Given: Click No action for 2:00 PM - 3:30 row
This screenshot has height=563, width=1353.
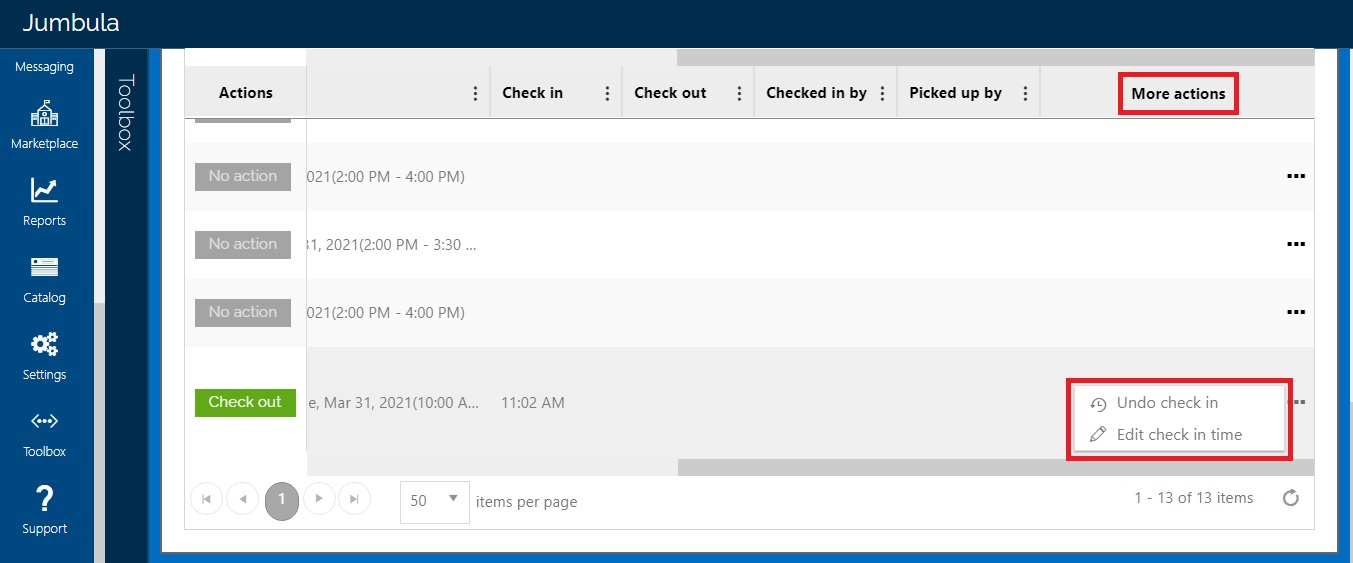Looking at the screenshot, I should click(x=243, y=244).
